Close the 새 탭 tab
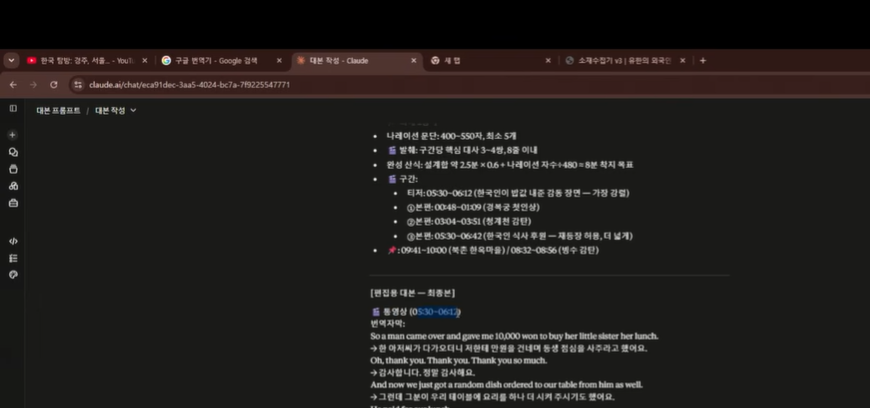Screen dimensions: 870x408 [548, 61]
